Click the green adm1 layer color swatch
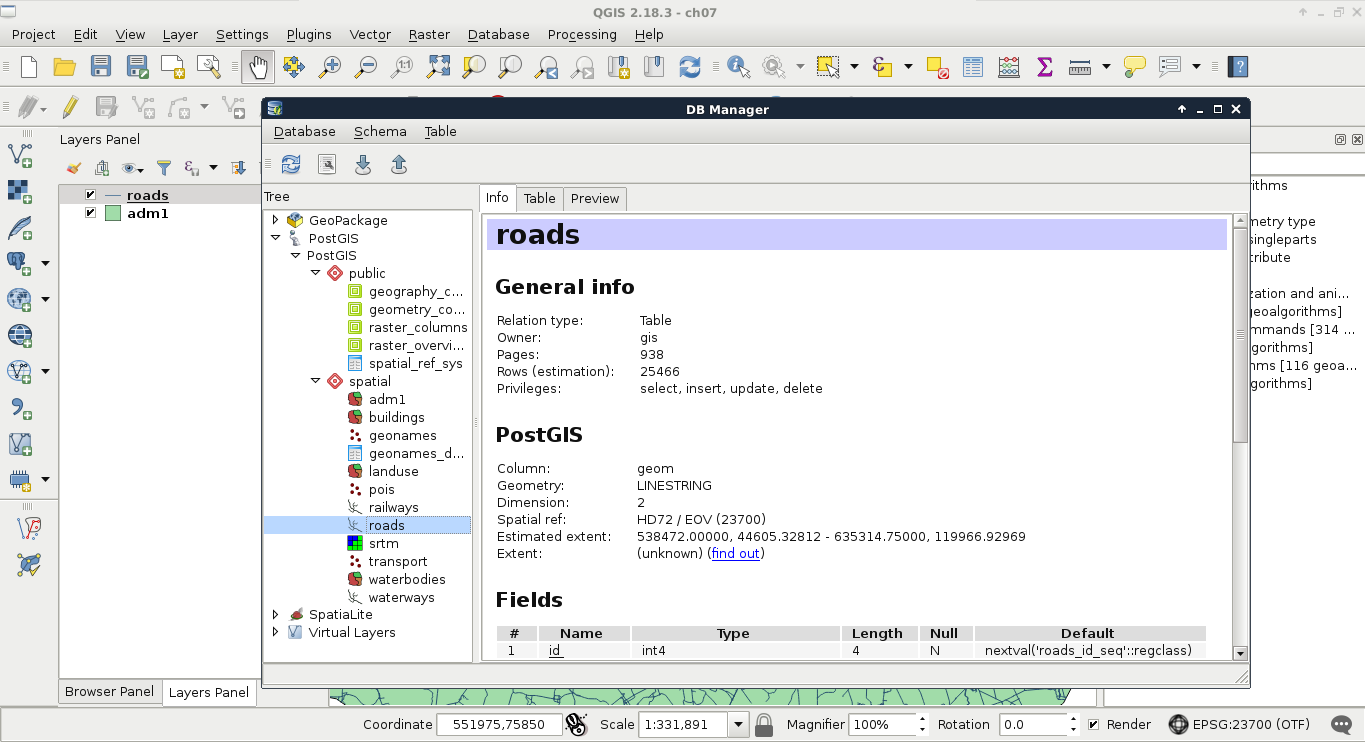The height and width of the screenshot is (742, 1365). (112, 213)
